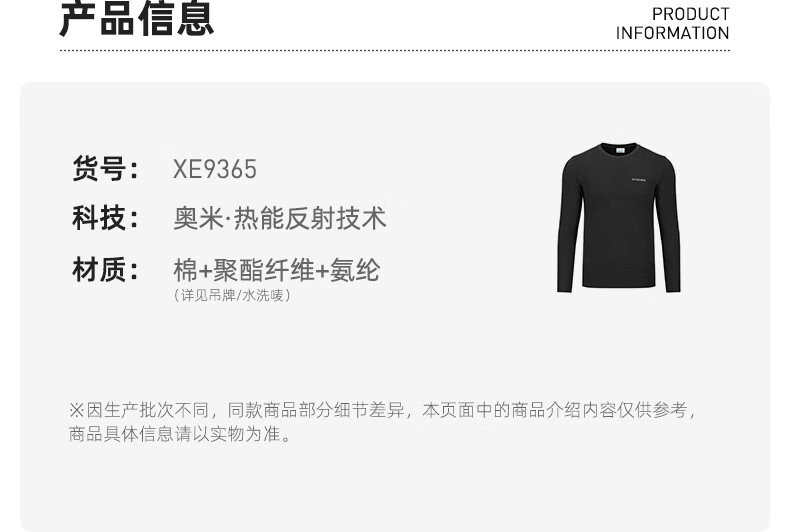Click the 棉+聚酯纤维+氨纶 material text
790x532 pixels.
click(x=277, y=270)
